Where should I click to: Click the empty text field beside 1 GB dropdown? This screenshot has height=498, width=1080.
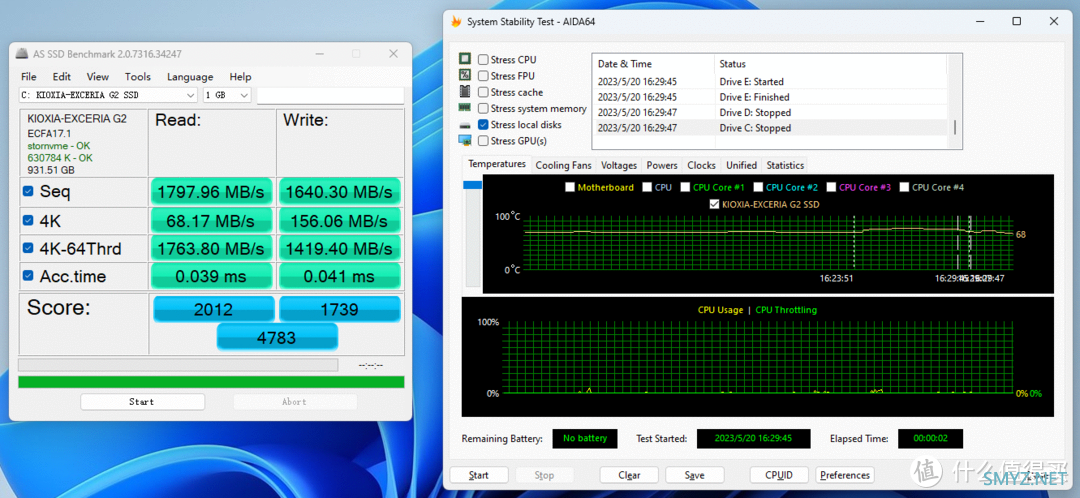(x=331, y=95)
